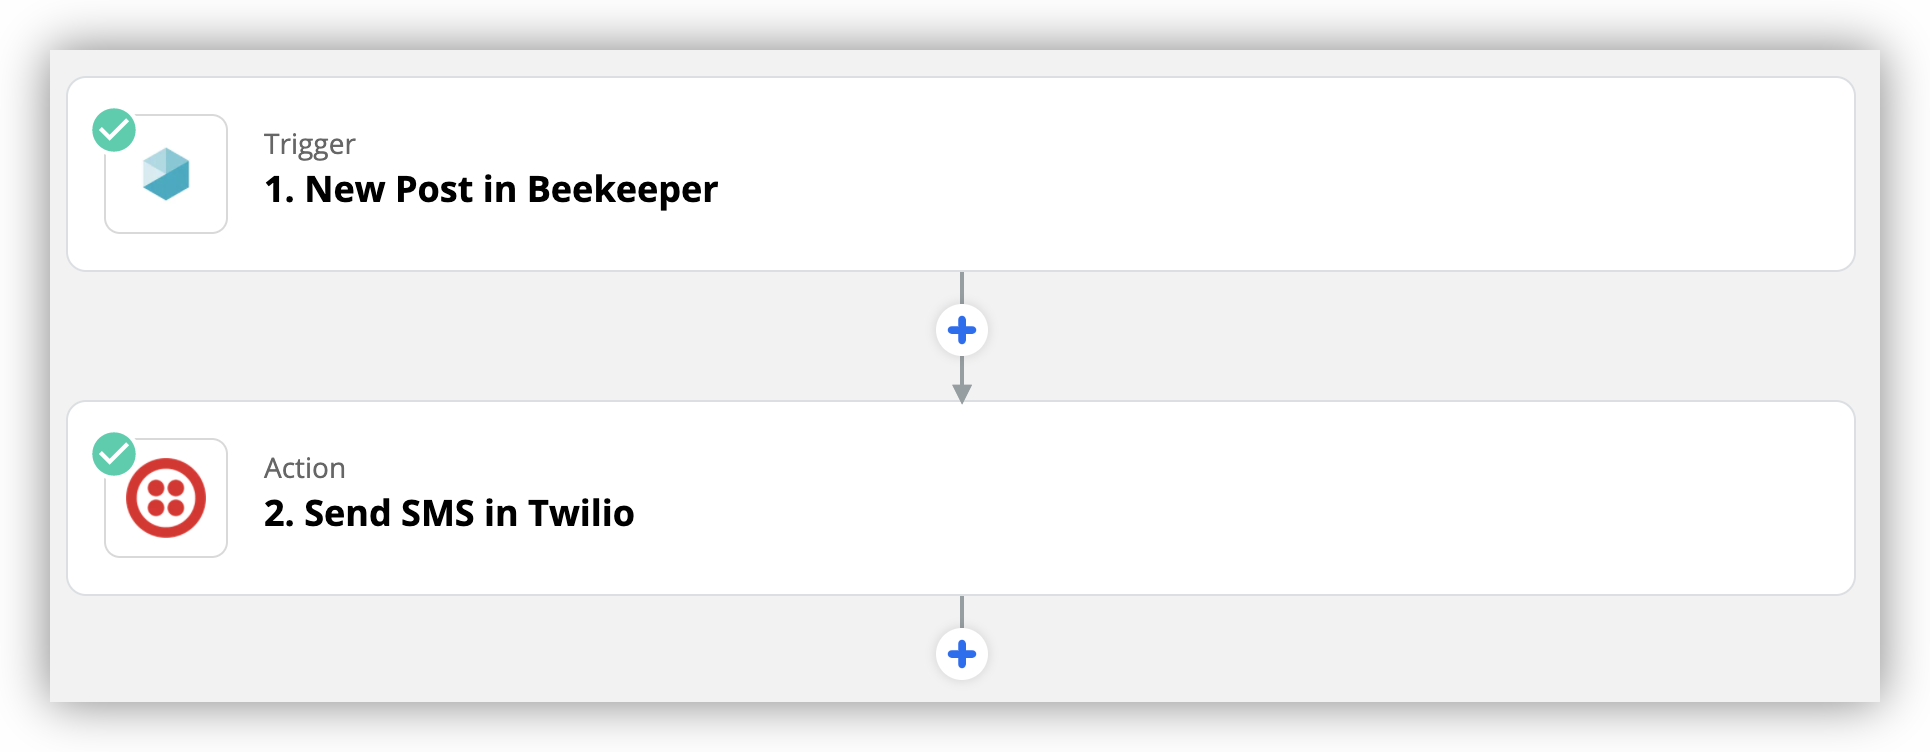Click the green checkmark on the Action step
1930x752 pixels.
click(114, 454)
